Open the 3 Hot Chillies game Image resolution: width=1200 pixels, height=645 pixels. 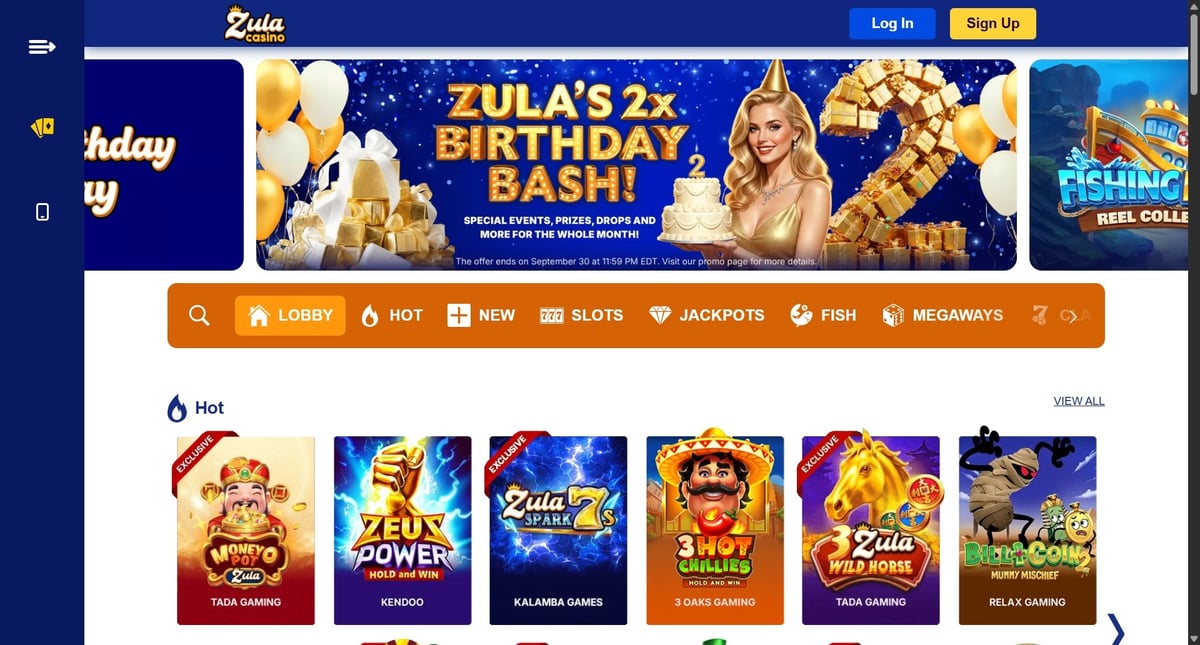pyautogui.click(x=715, y=531)
